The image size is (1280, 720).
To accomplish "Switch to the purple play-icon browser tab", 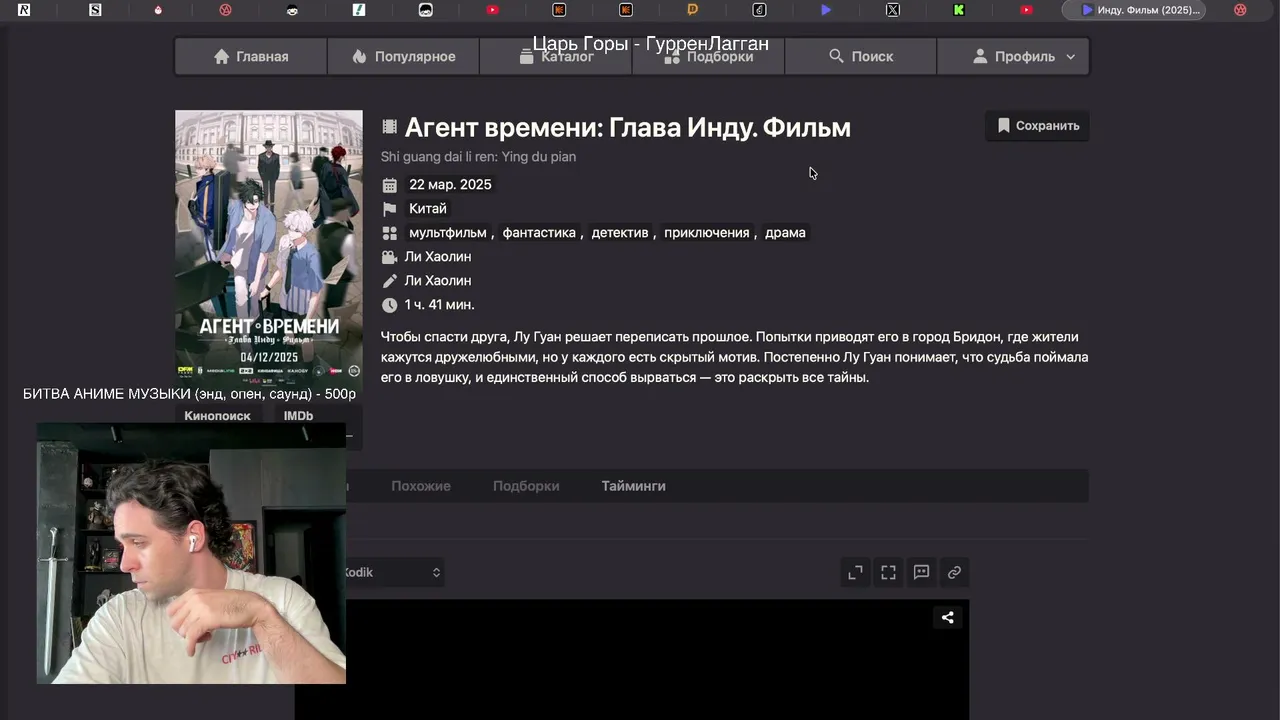I will click(x=825, y=10).
